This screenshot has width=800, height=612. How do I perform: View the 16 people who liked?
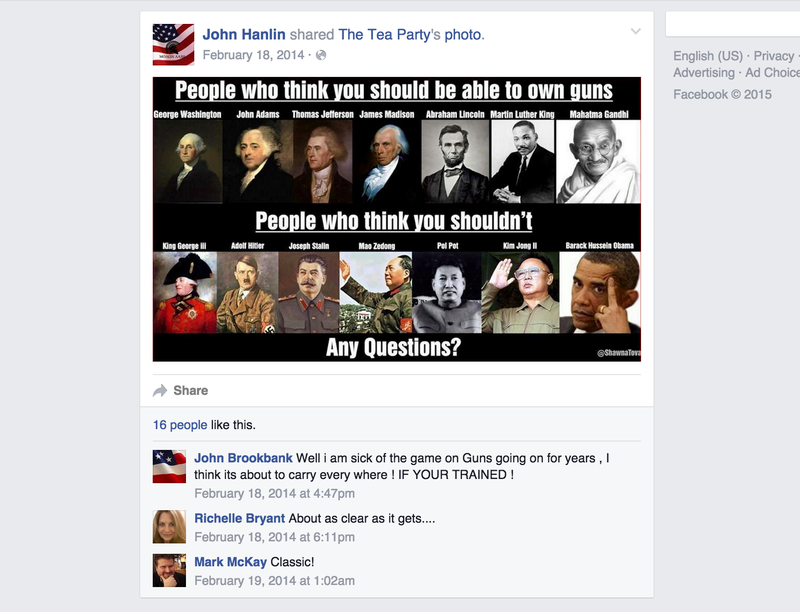pos(180,425)
